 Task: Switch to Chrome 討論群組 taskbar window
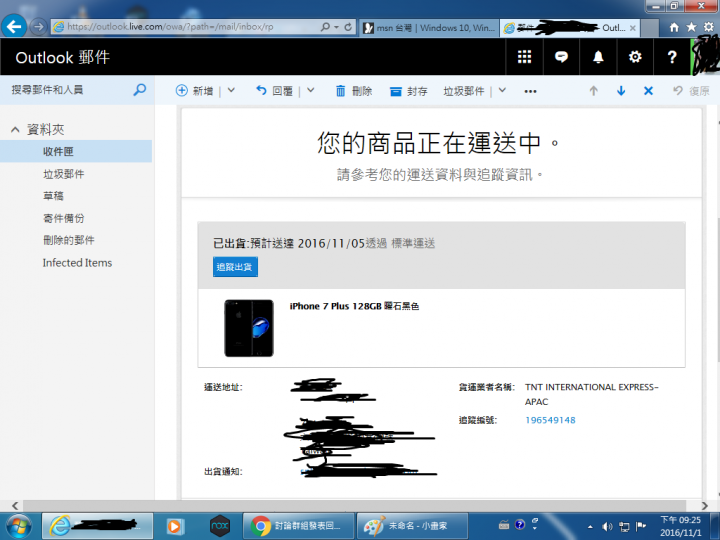[298, 526]
